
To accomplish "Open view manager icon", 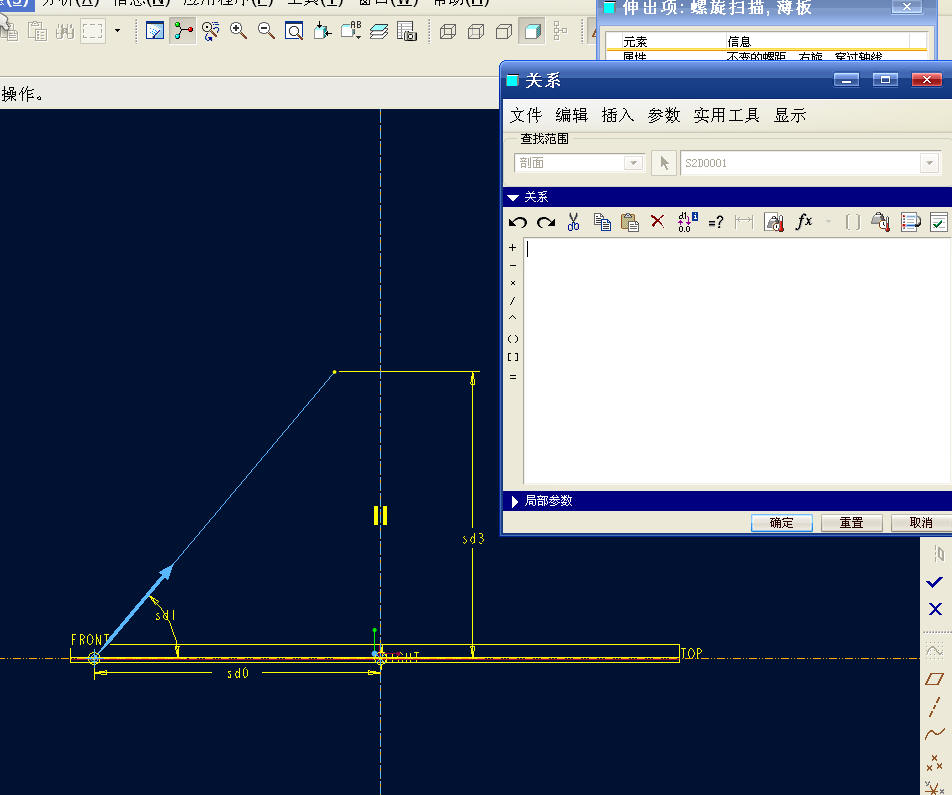I will (x=406, y=31).
